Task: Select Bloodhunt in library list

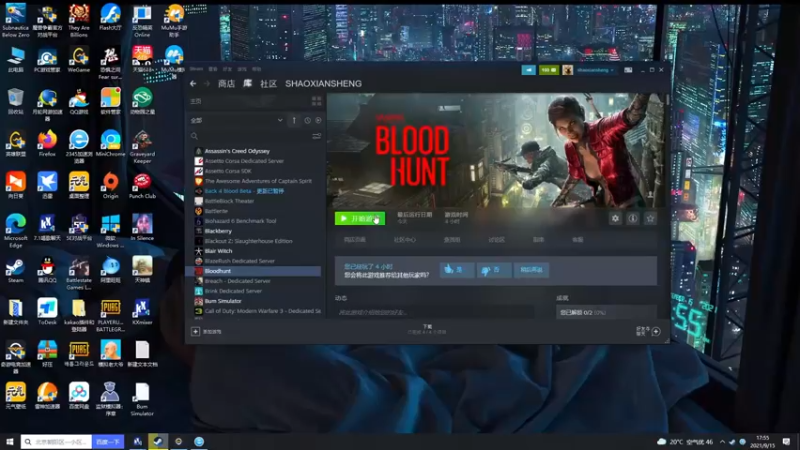Action: pos(255,271)
